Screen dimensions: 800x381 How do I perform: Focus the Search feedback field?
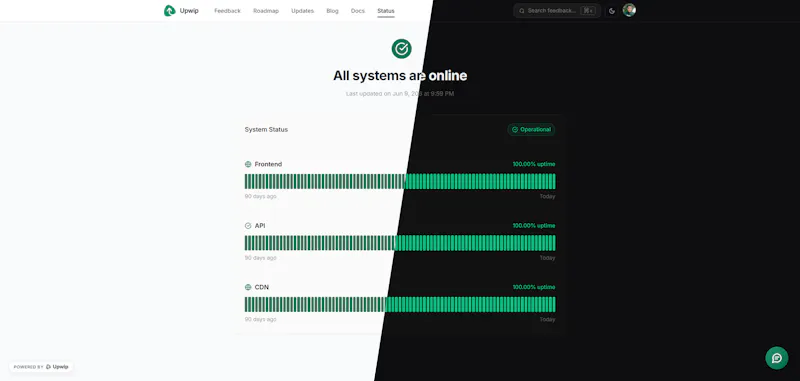(557, 10)
